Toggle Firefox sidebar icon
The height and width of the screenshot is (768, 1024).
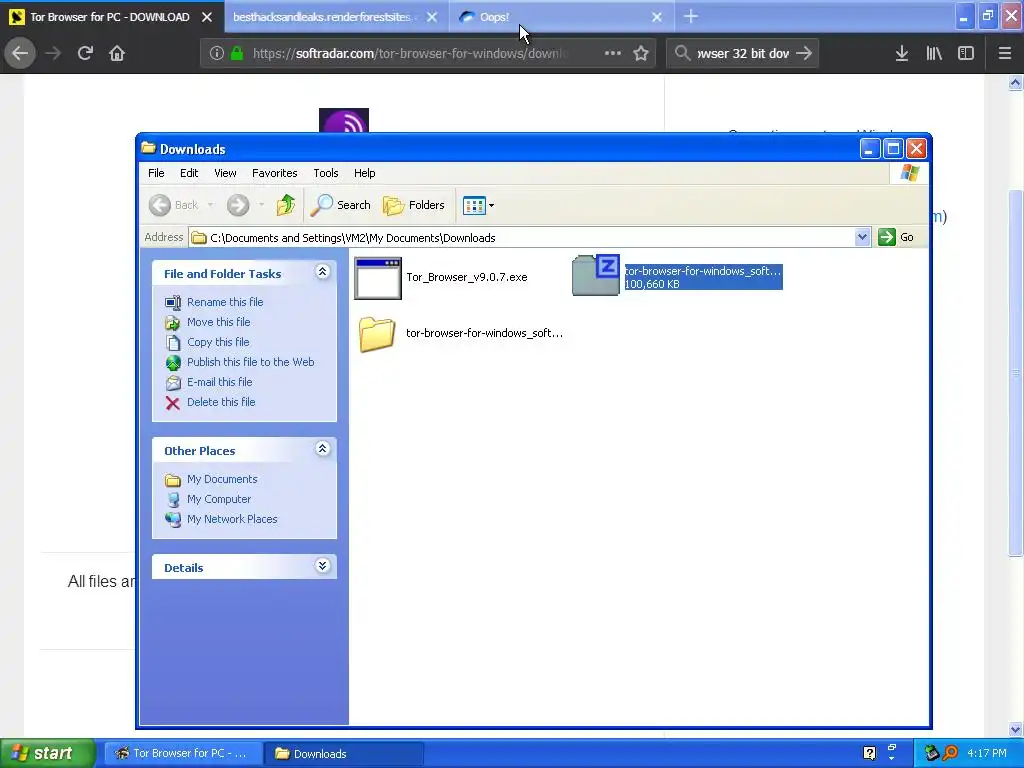pos(966,53)
